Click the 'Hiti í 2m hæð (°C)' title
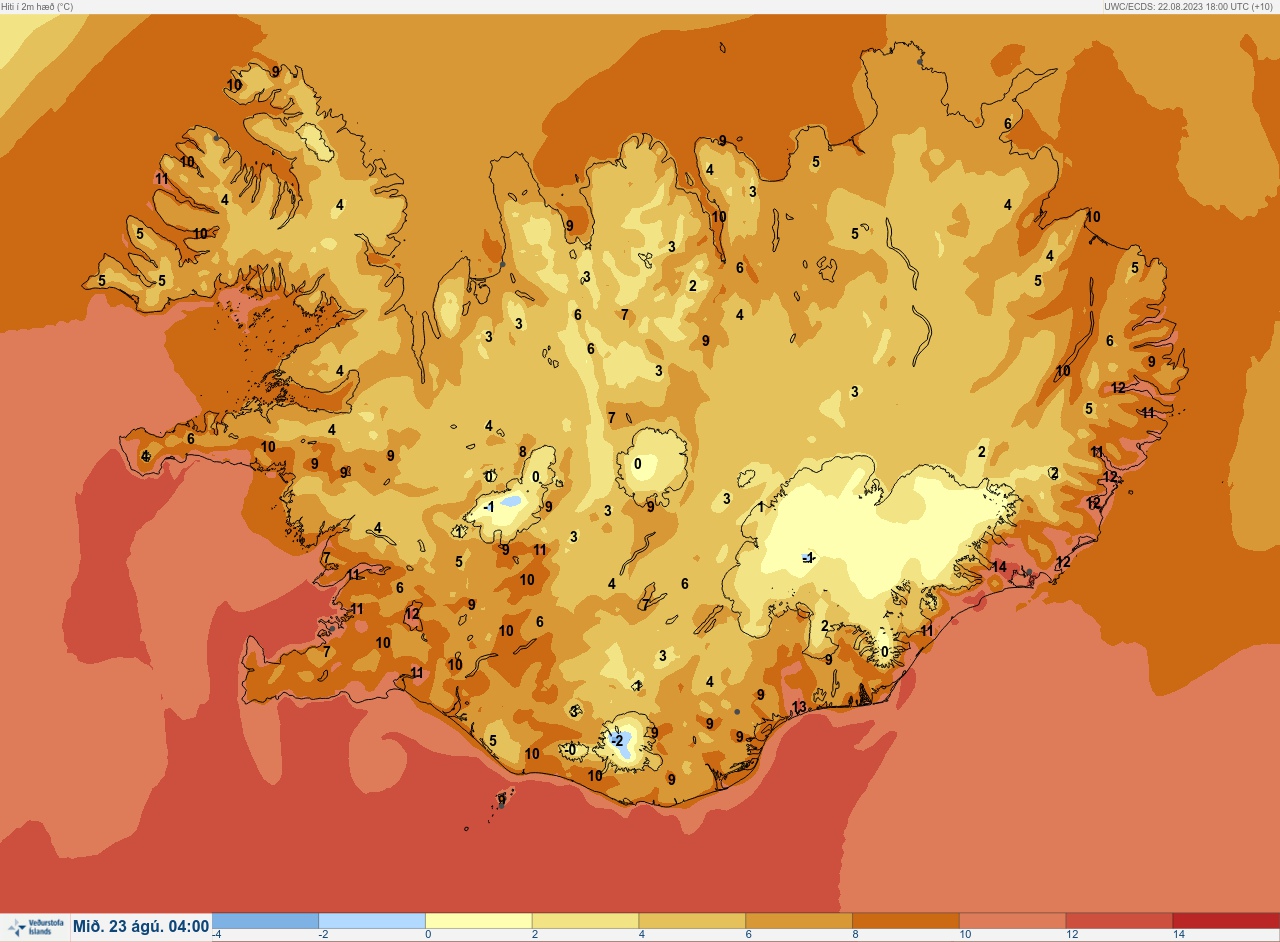 tap(37, 6)
